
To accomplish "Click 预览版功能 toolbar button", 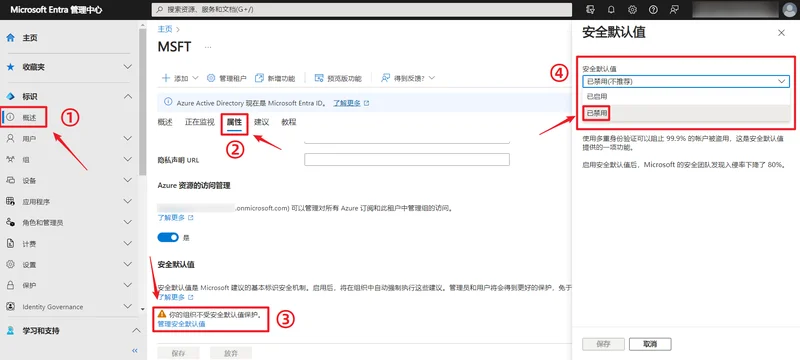I will point(338,78).
